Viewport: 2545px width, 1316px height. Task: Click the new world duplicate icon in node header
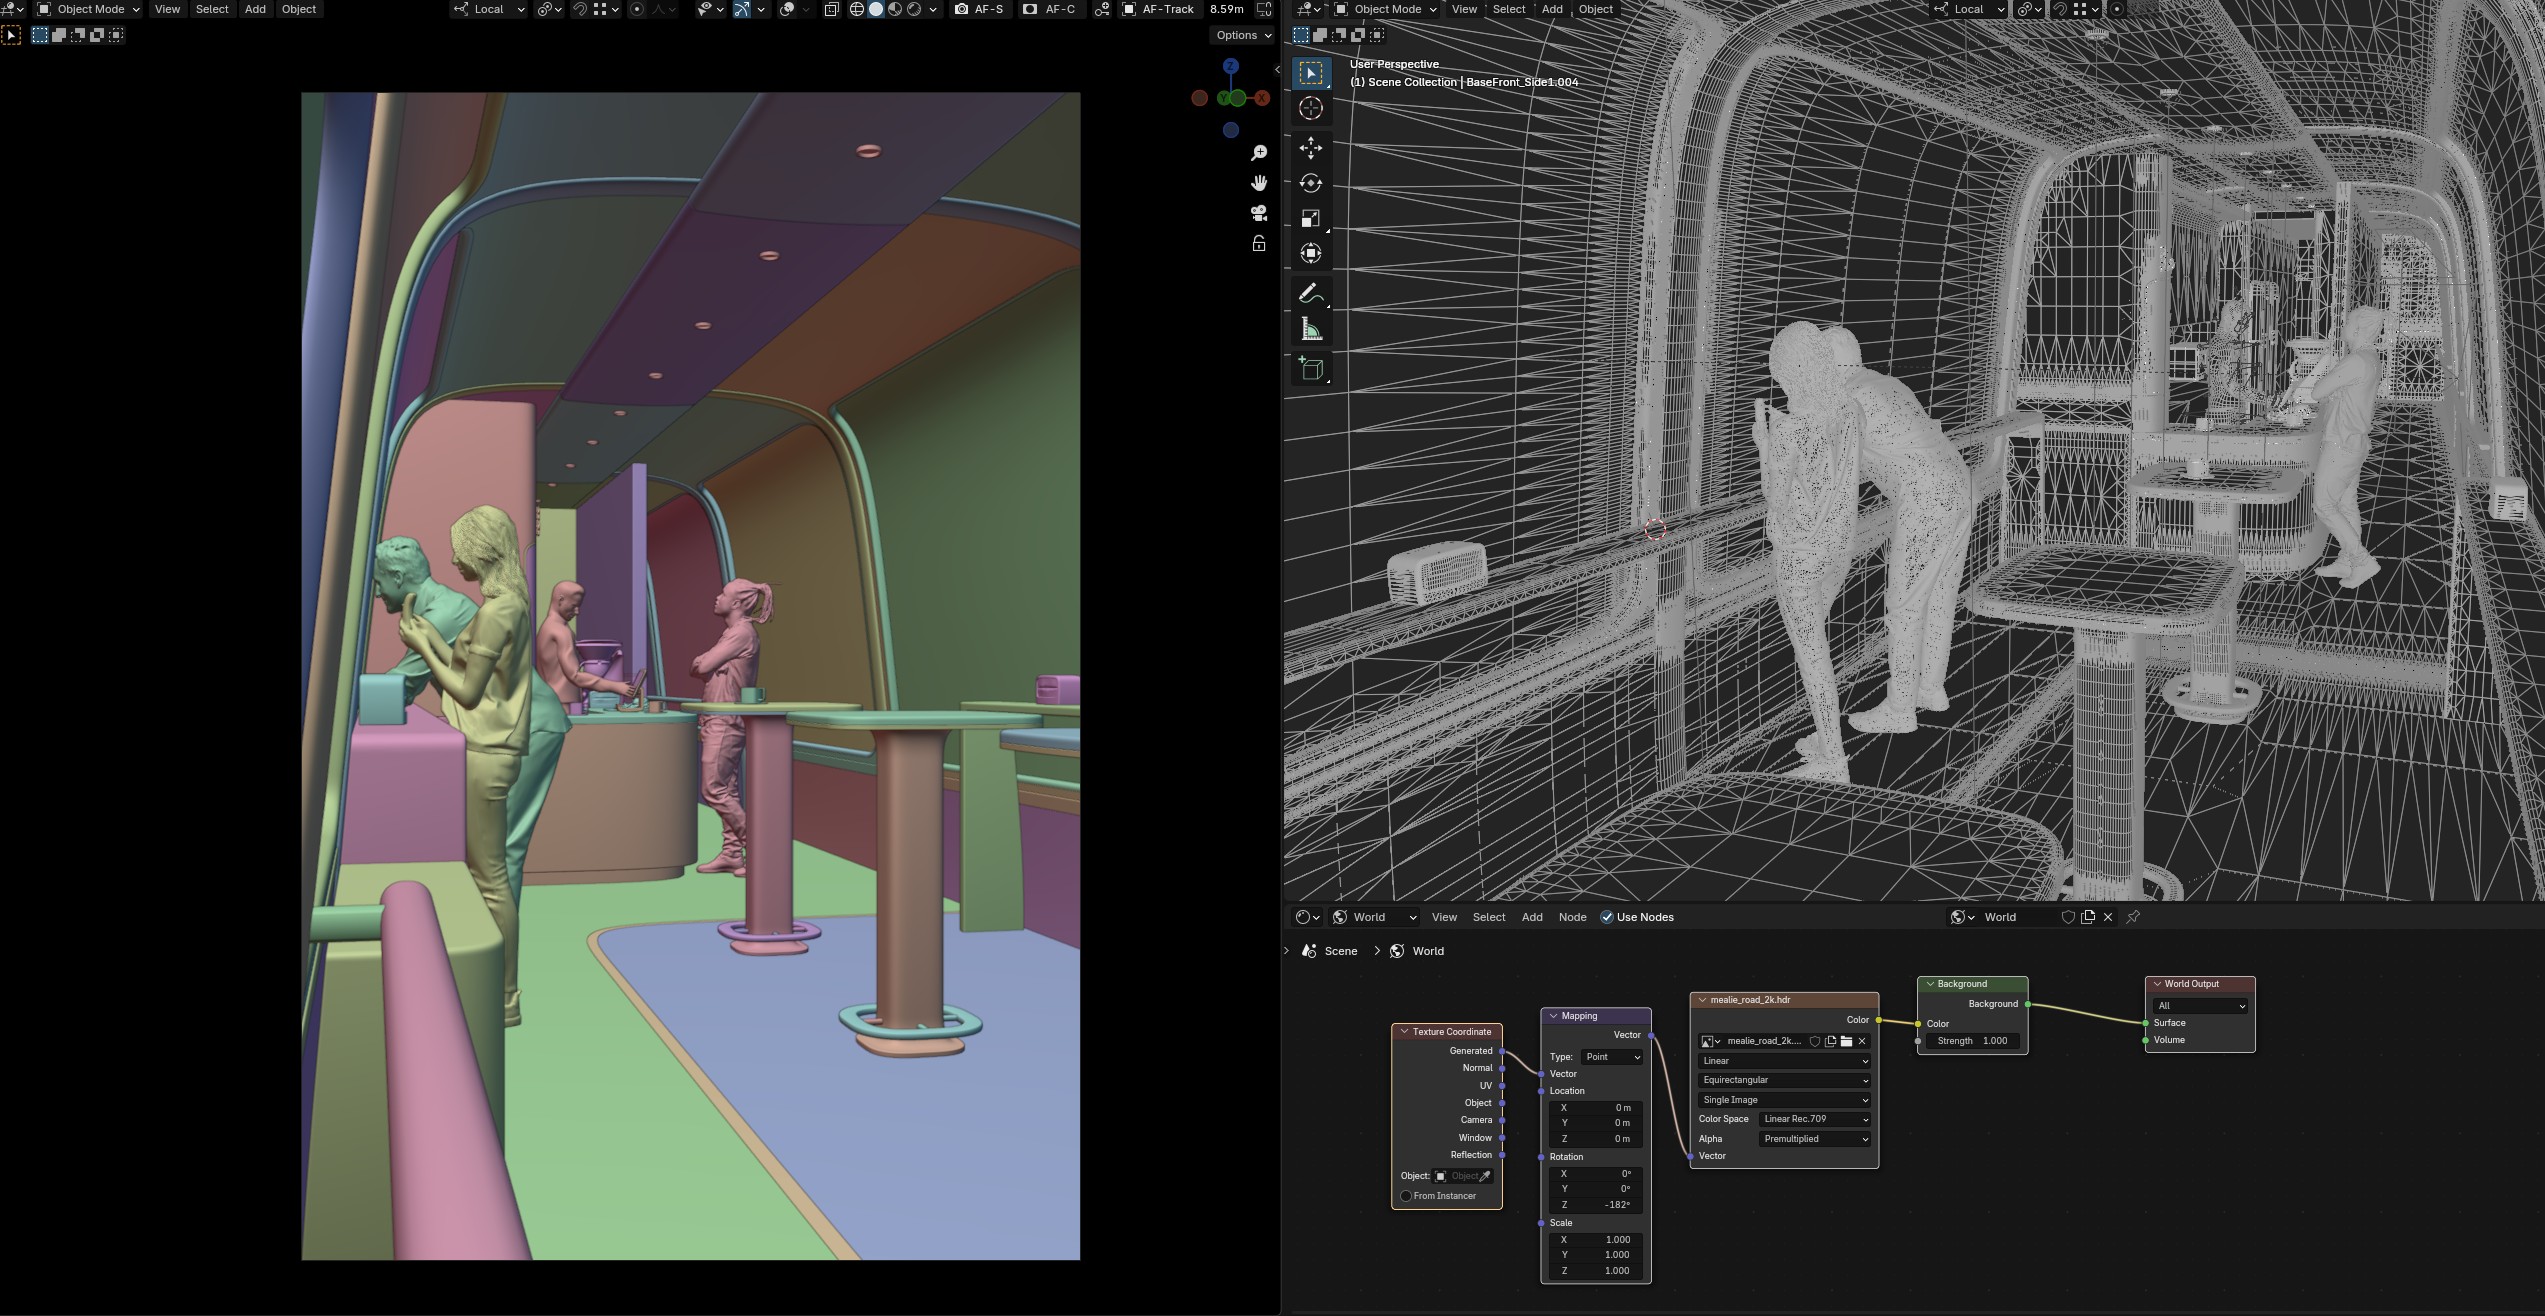click(x=2088, y=917)
